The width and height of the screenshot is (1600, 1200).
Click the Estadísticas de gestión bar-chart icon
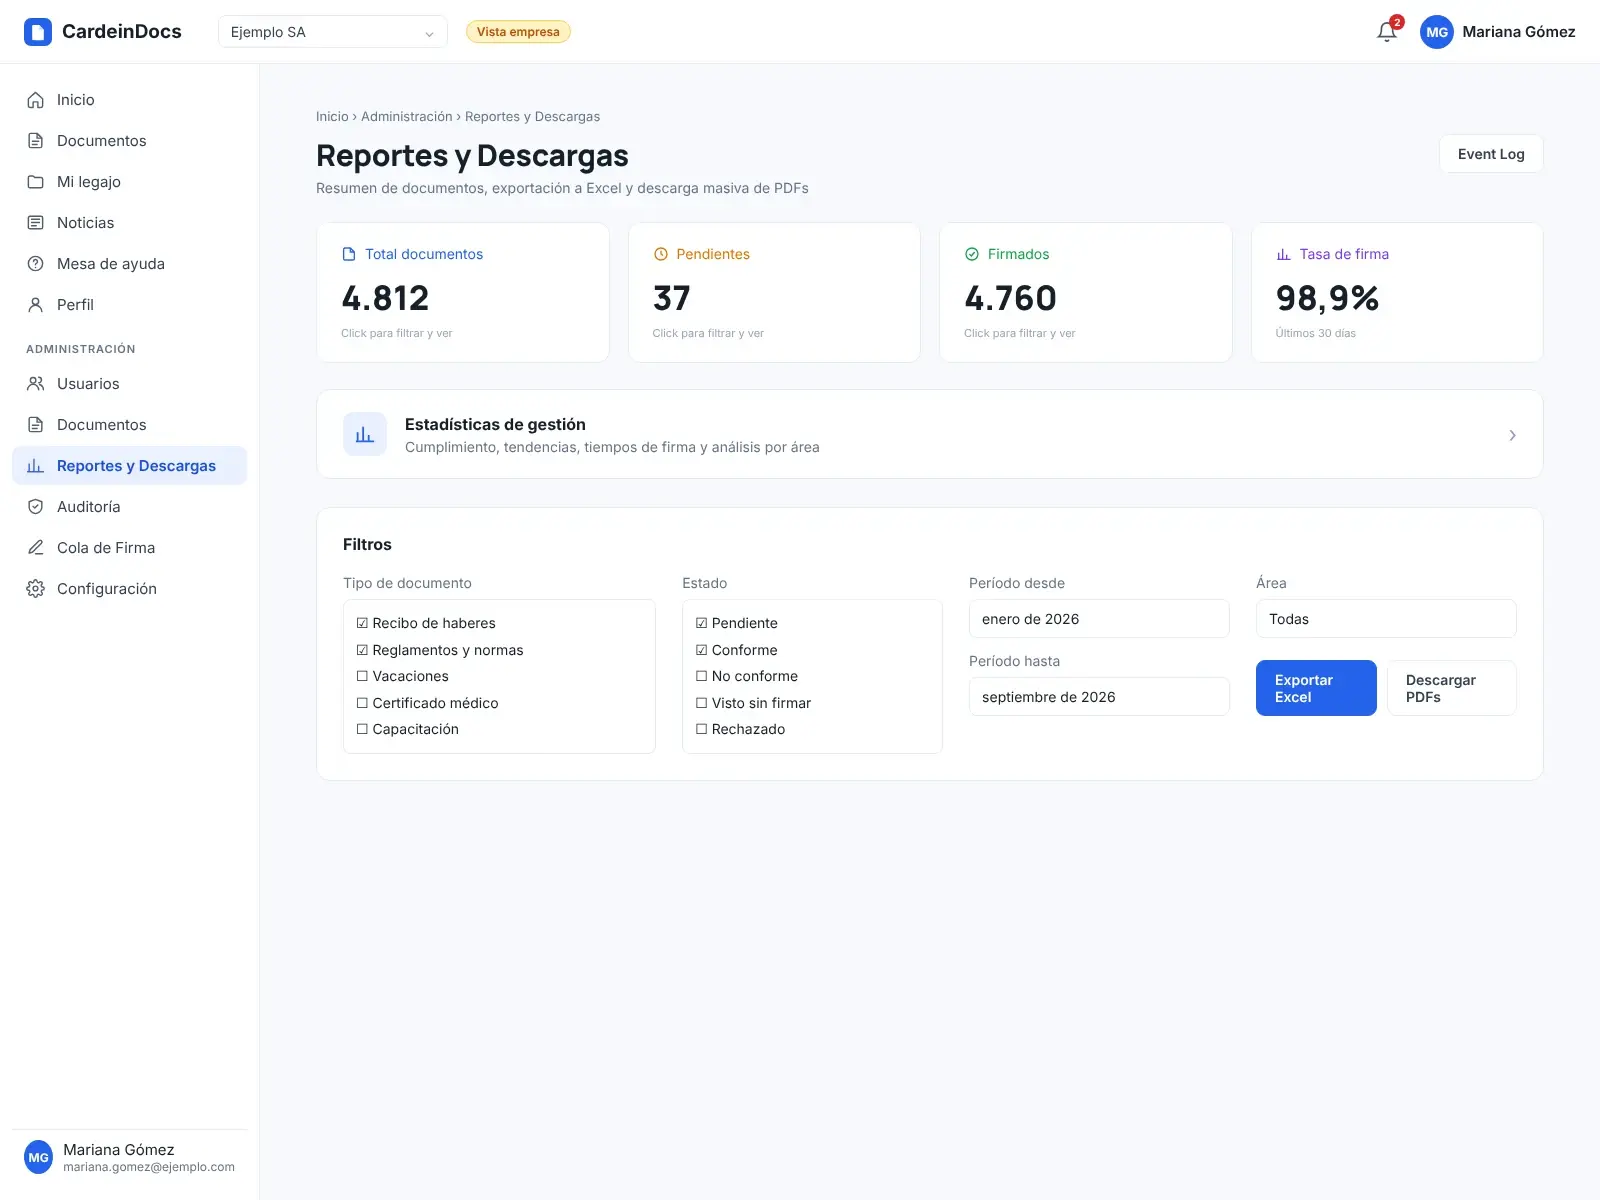pos(365,434)
